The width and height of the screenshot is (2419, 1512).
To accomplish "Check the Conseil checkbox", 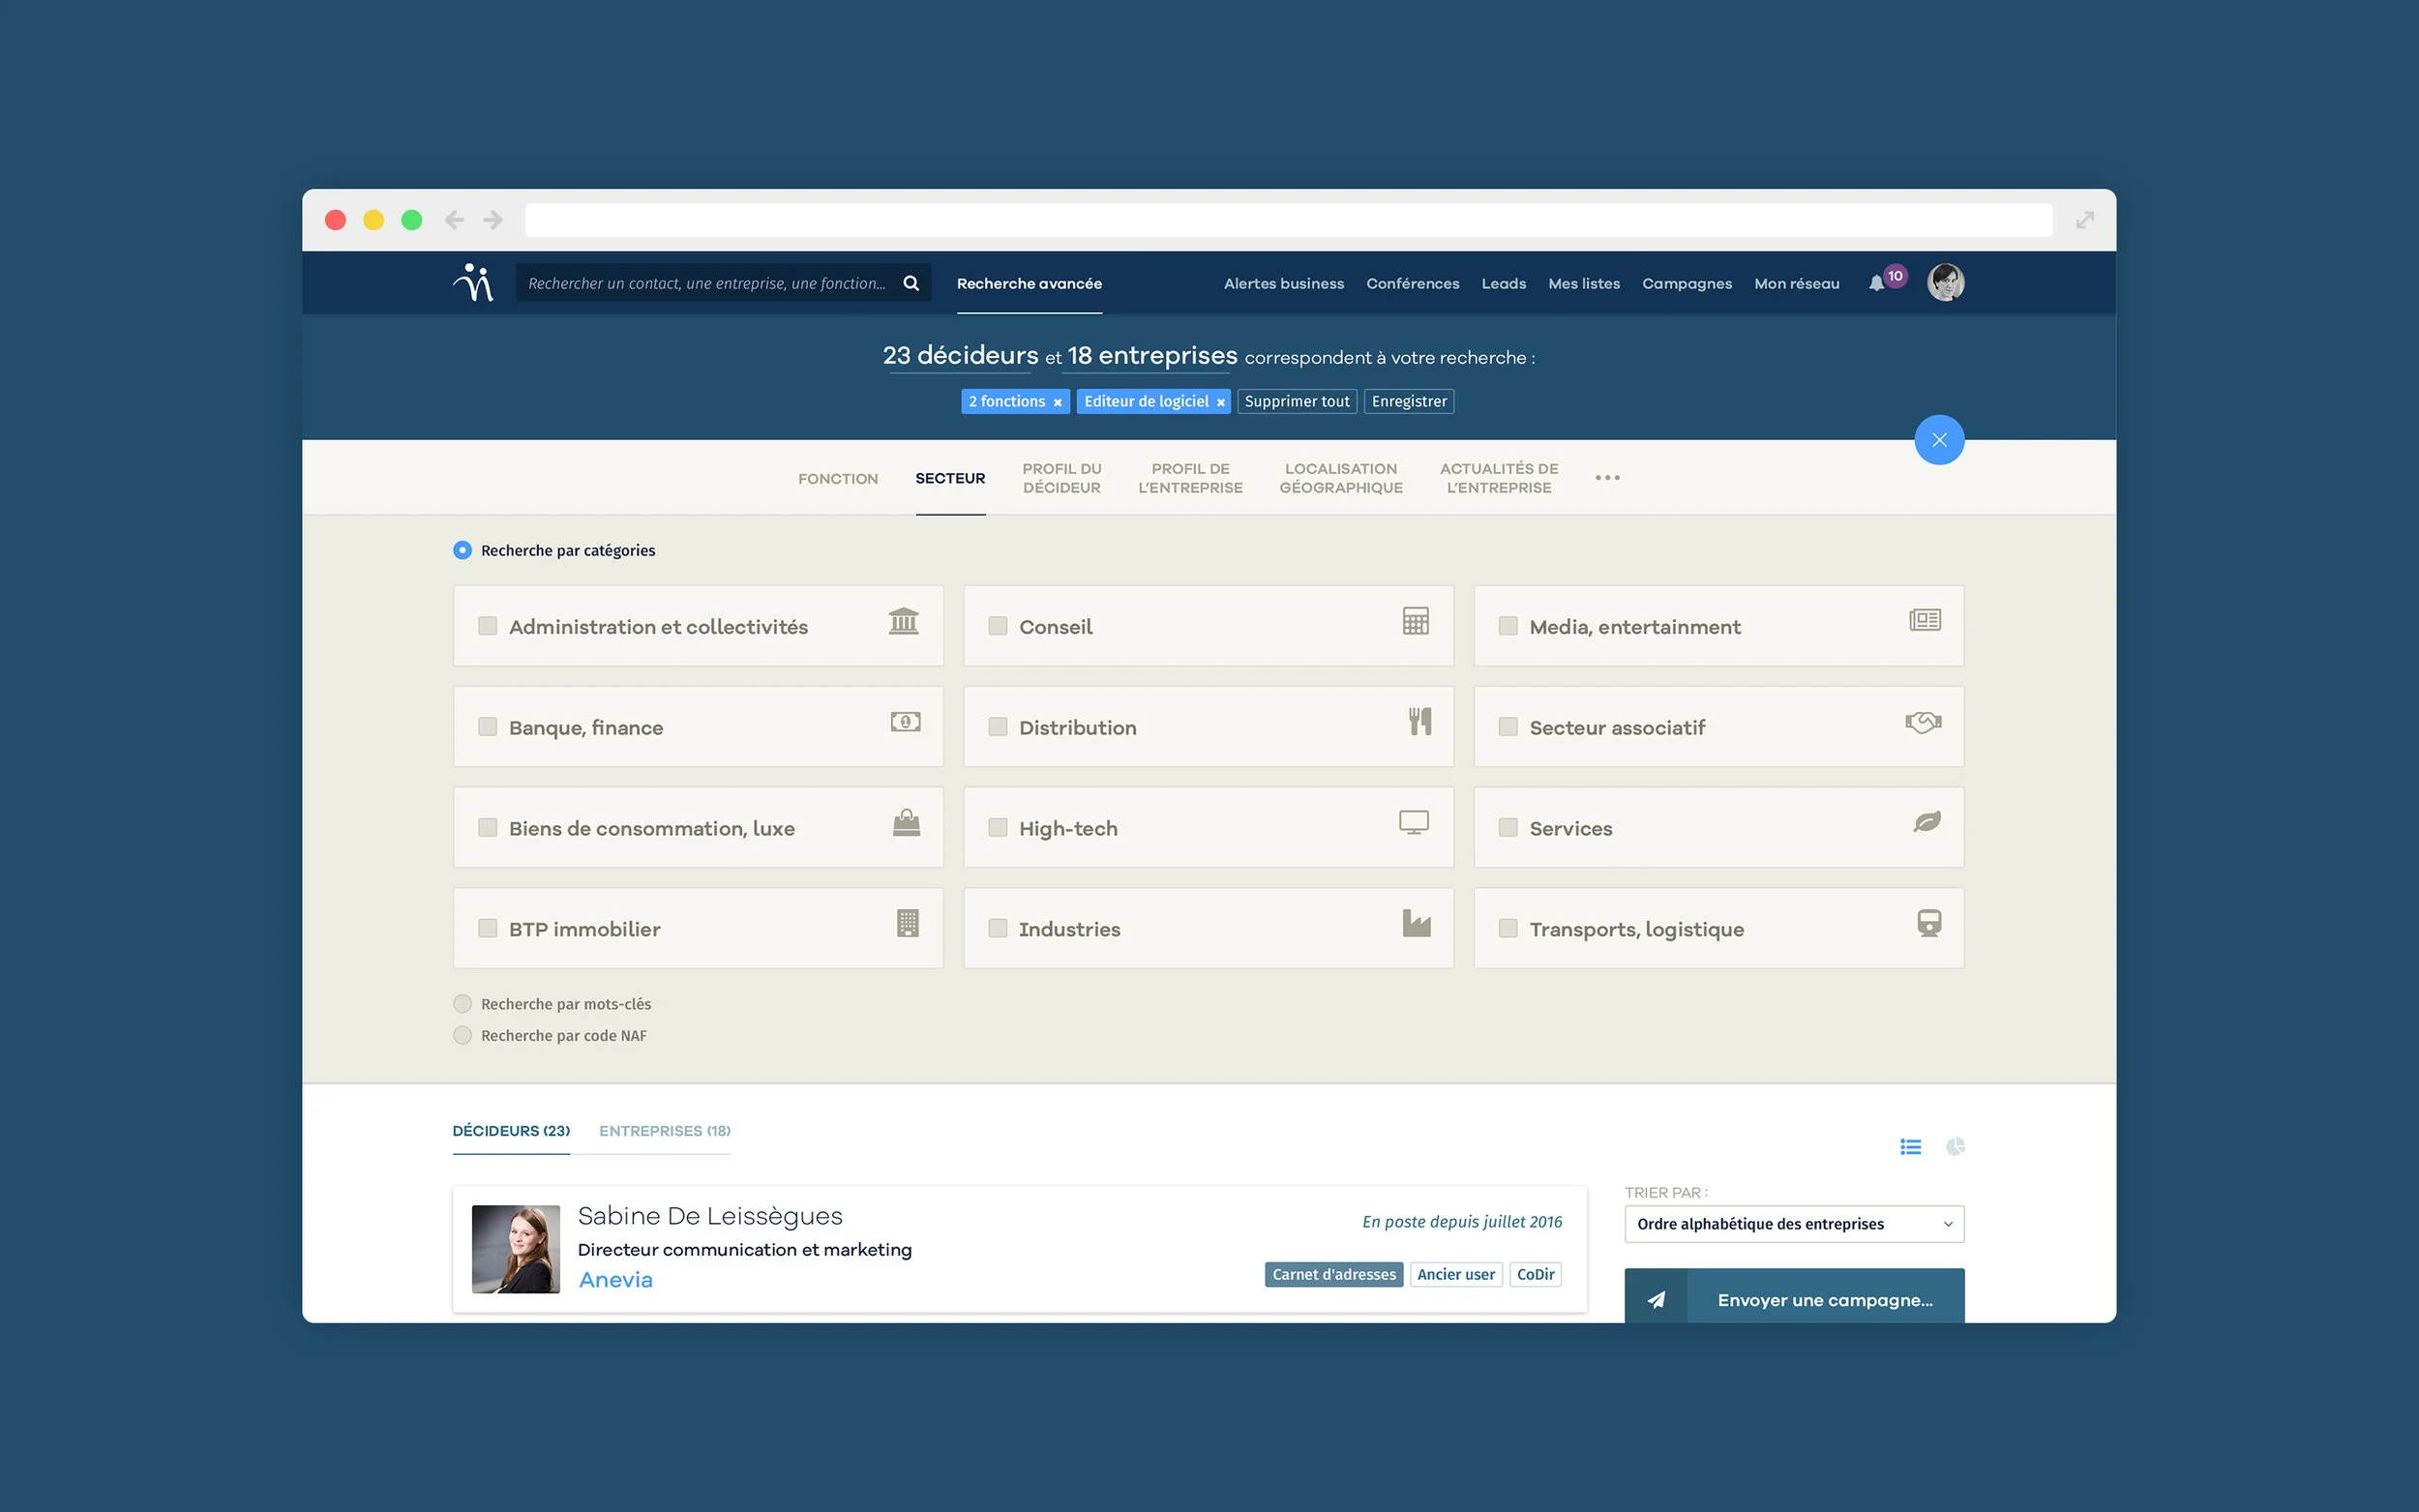I will [x=998, y=626].
